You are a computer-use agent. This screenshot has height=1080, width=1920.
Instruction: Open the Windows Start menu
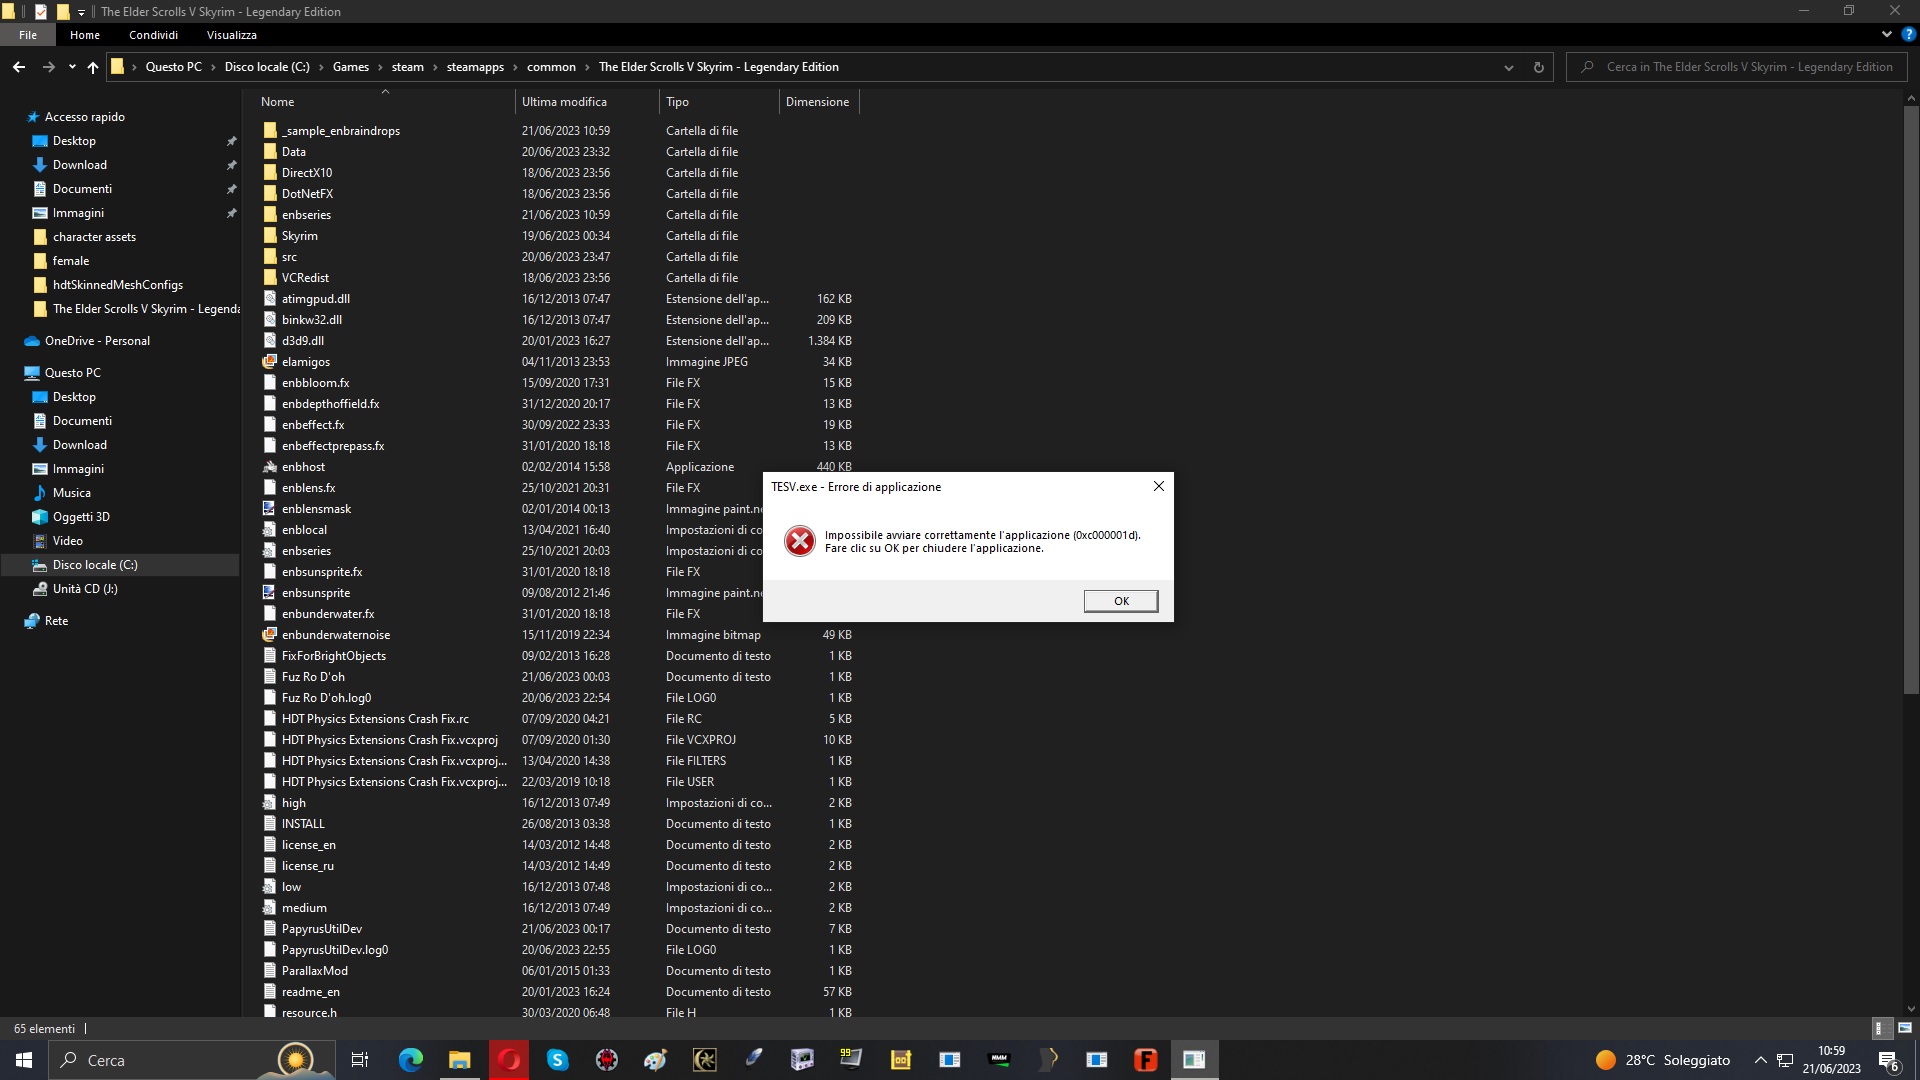(x=24, y=1060)
